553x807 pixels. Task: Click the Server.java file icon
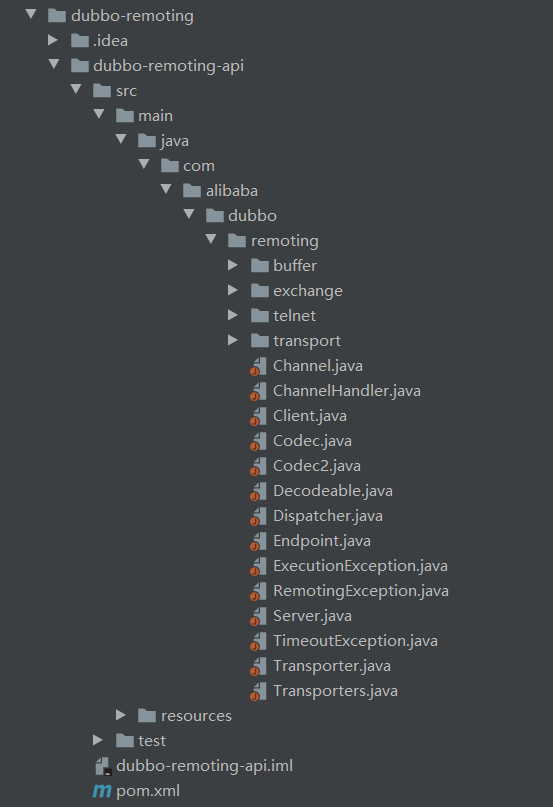coord(258,617)
